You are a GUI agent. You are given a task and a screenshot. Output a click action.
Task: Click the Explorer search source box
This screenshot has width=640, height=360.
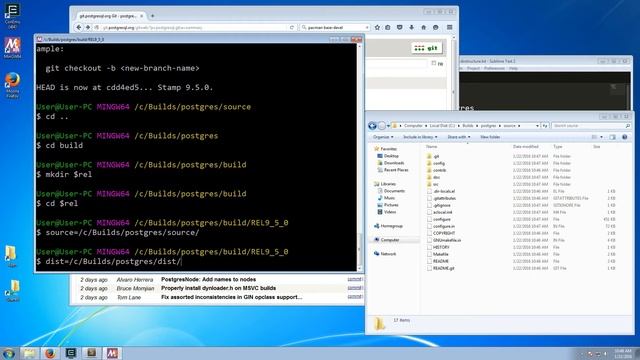click(x=591, y=126)
